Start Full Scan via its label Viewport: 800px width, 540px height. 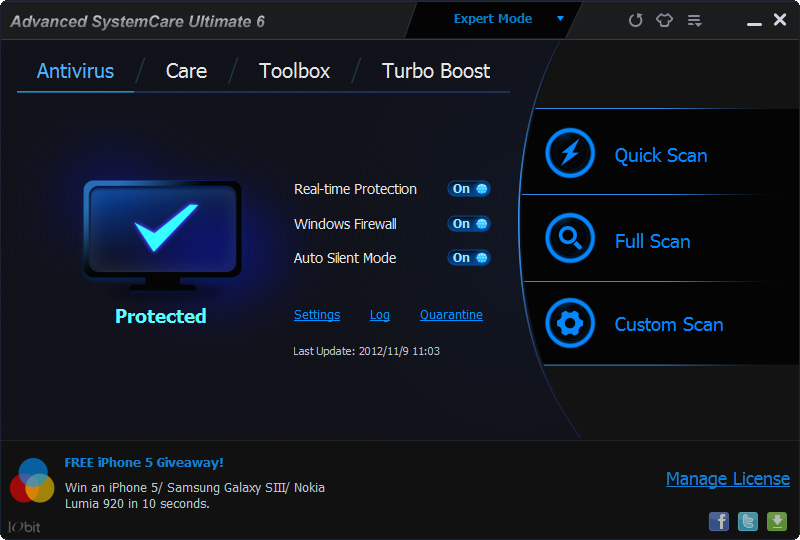pyautogui.click(x=653, y=241)
